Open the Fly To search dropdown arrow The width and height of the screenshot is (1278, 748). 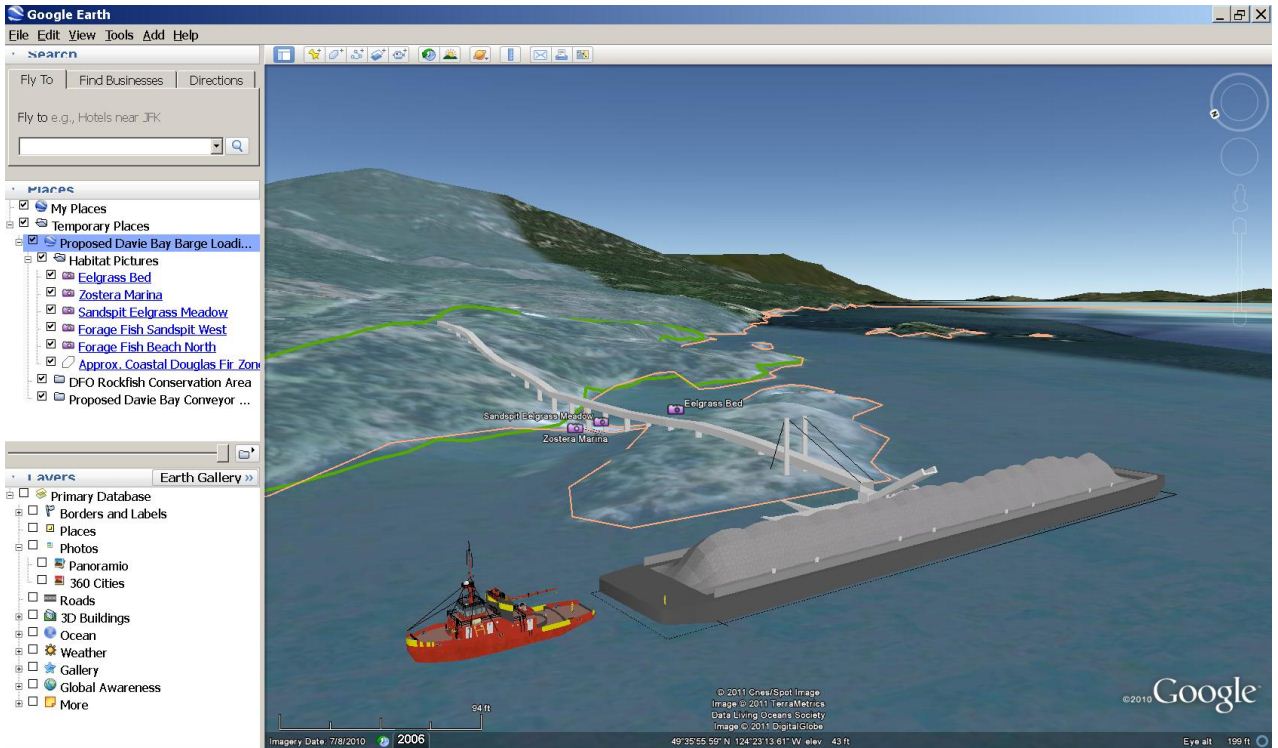pos(218,146)
